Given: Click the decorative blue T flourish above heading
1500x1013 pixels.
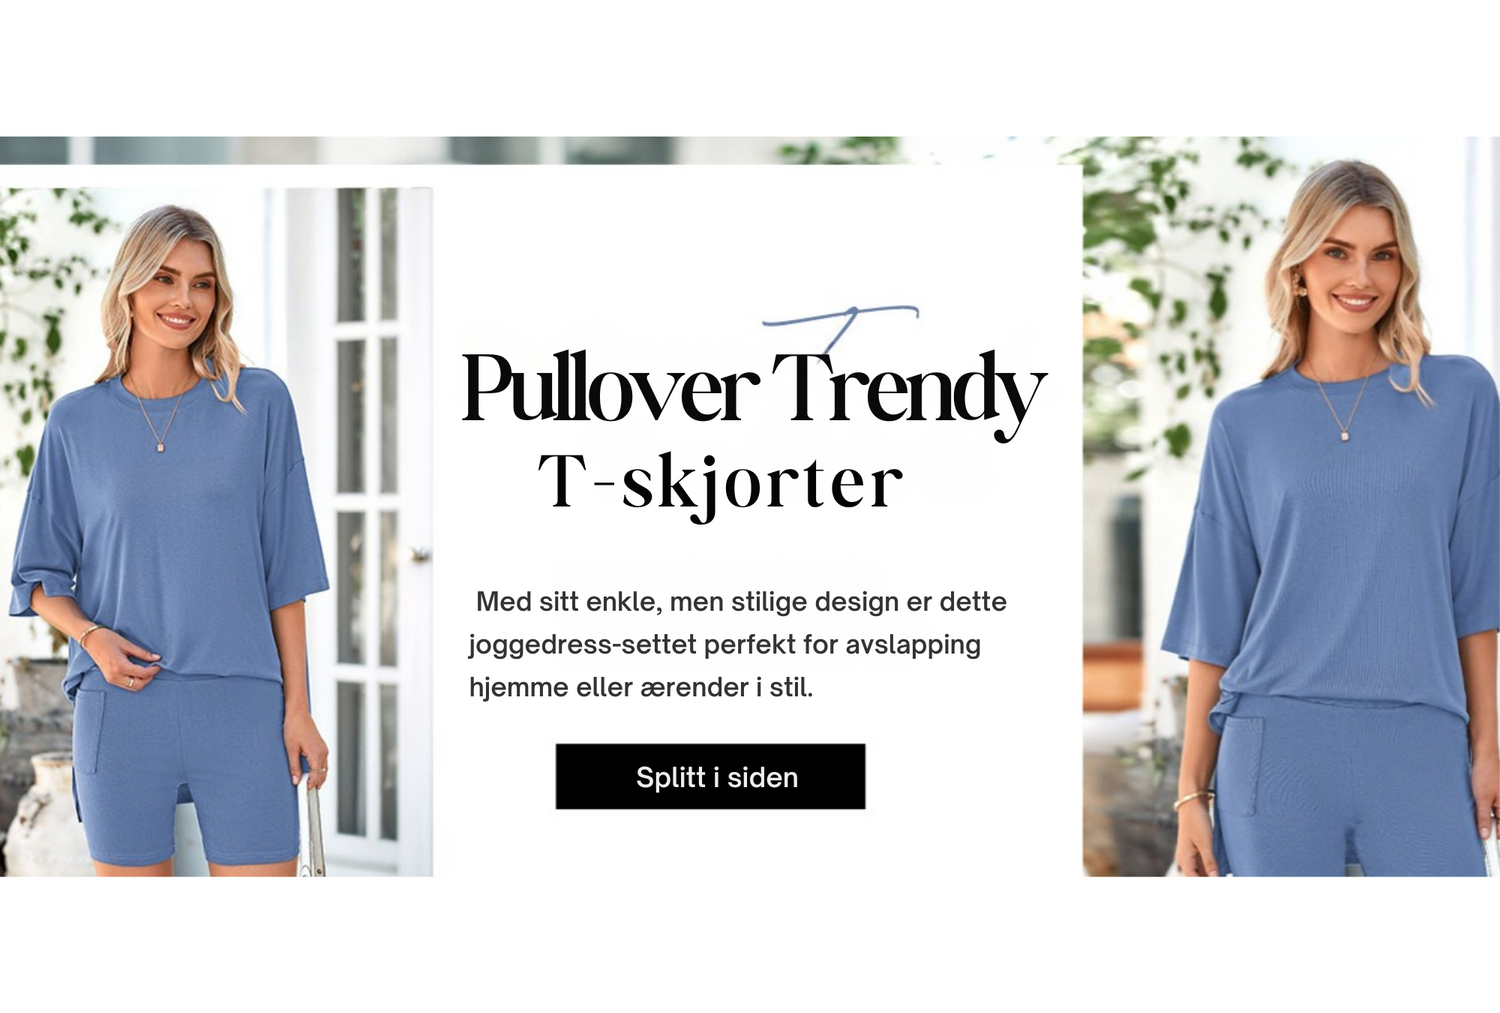Looking at the screenshot, I should click(x=840, y=326).
